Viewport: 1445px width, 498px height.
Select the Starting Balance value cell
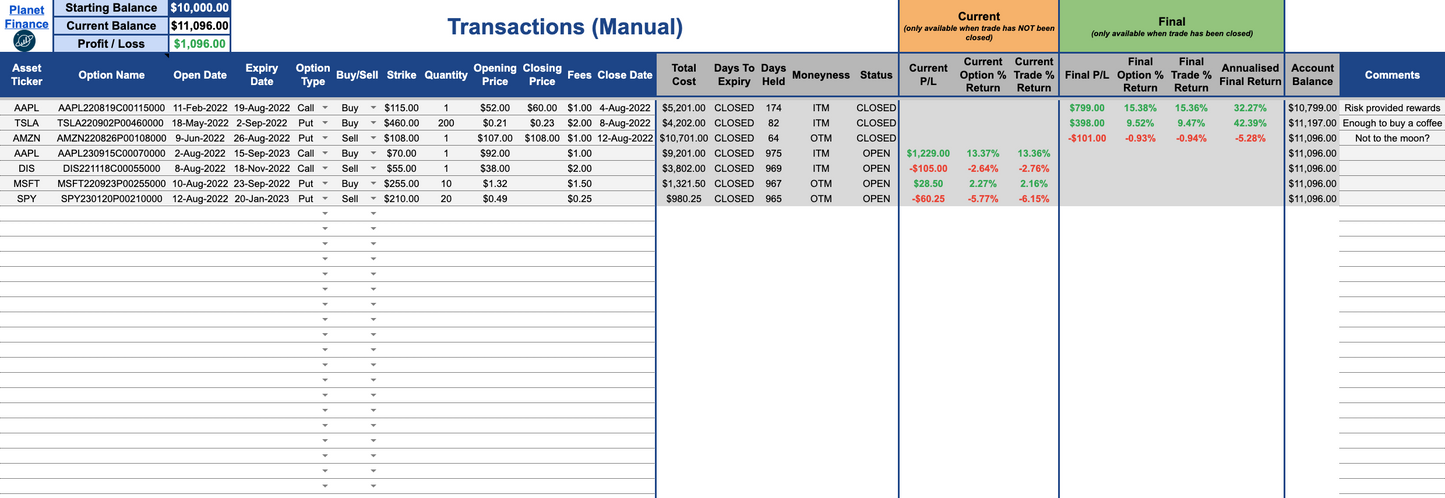pos(199,8)
